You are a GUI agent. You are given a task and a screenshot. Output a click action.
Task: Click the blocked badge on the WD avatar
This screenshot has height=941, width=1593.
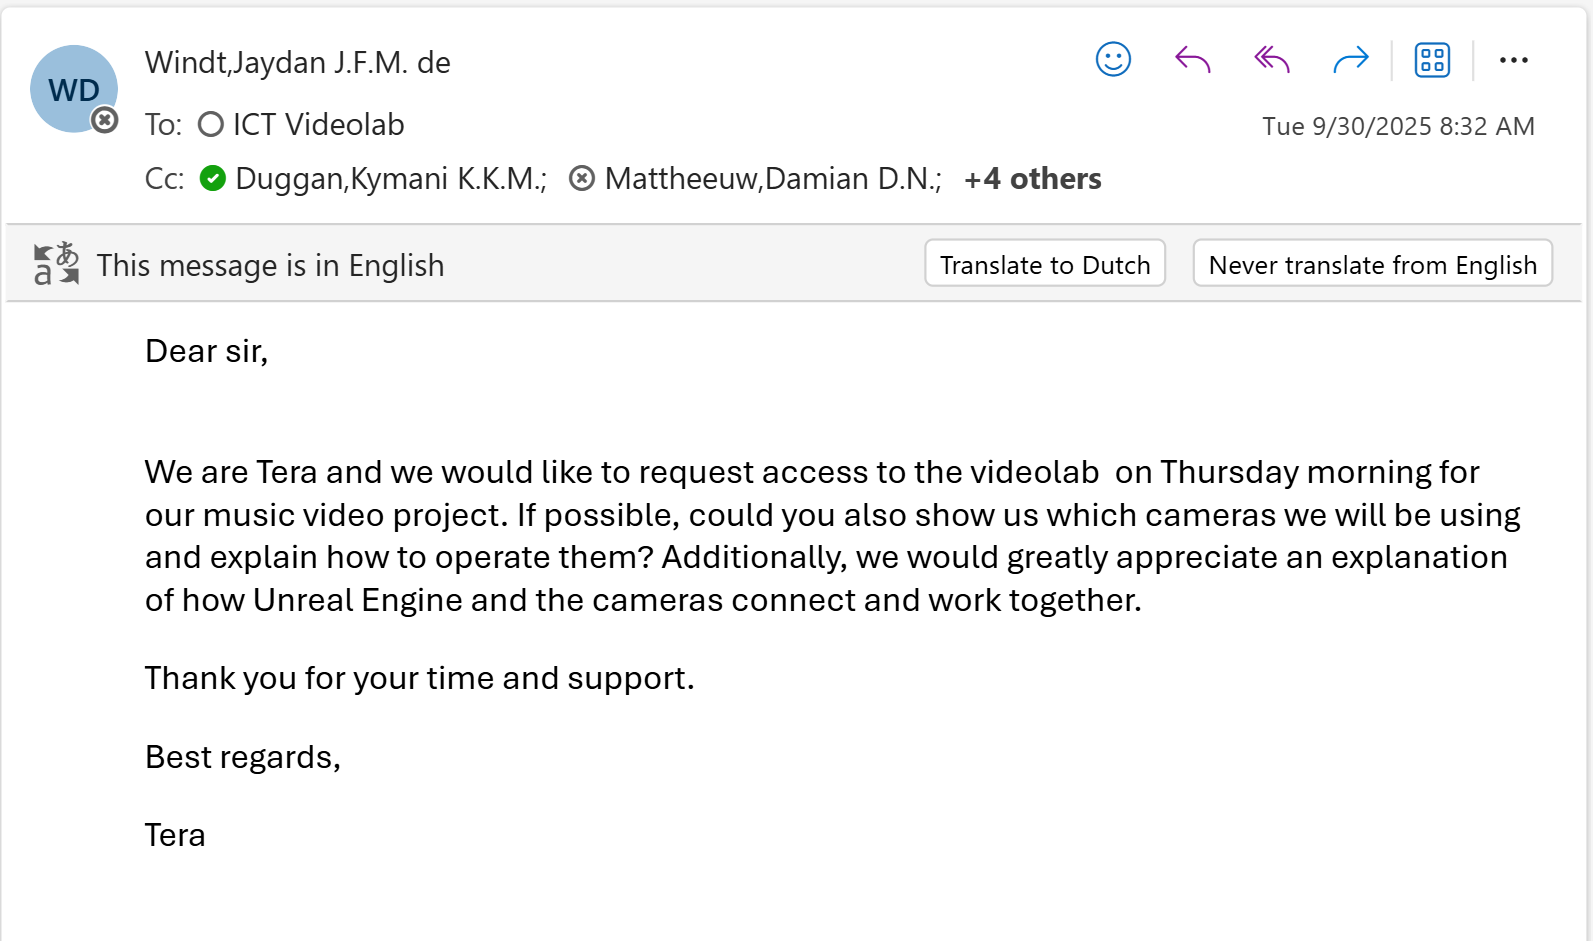(x=103, y=121)
